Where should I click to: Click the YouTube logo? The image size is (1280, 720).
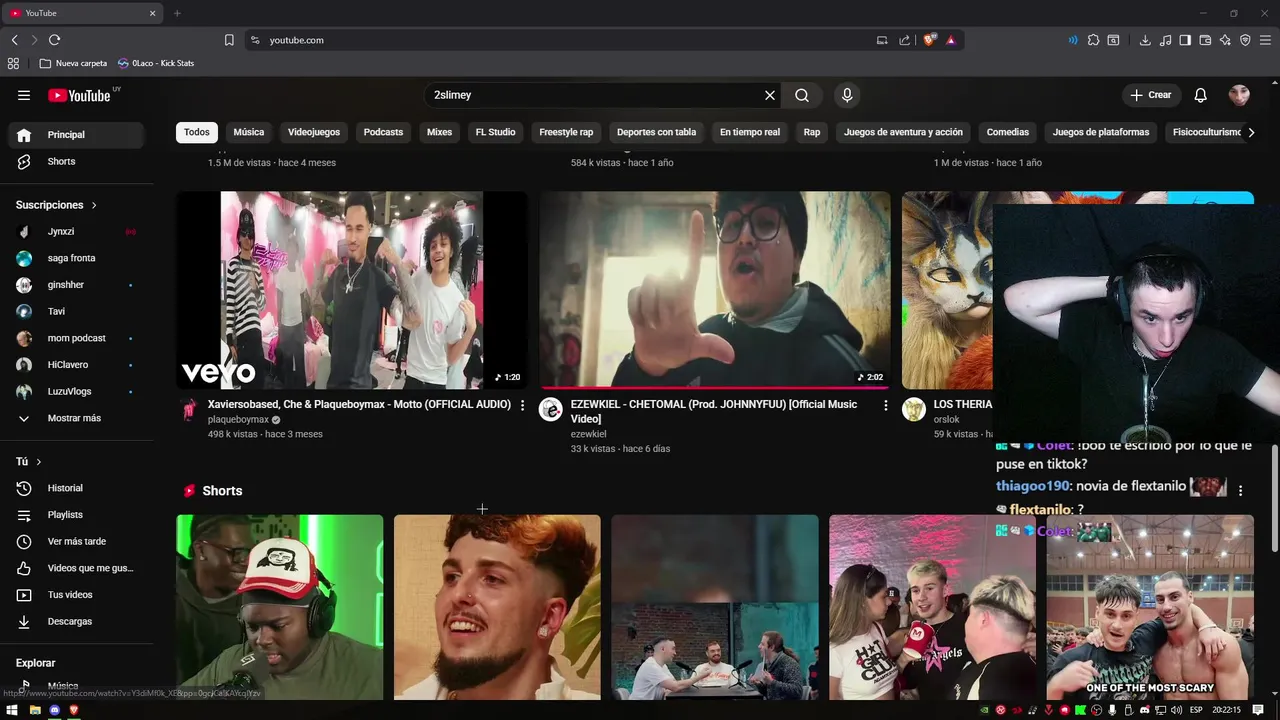(x=79, y=95)
